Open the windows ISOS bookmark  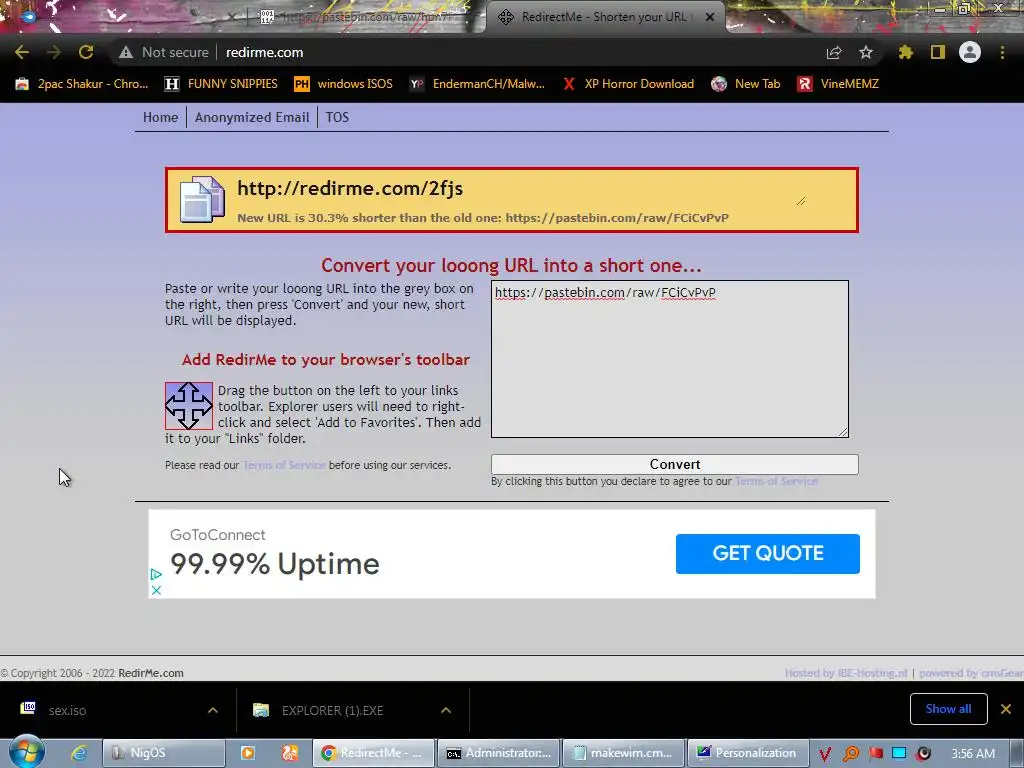(344, 84)
